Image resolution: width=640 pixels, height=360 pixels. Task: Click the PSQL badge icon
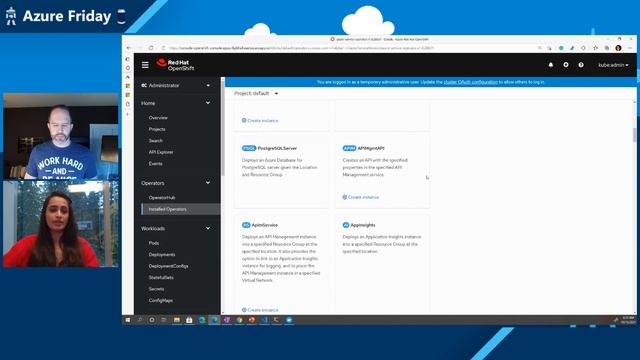249,148
